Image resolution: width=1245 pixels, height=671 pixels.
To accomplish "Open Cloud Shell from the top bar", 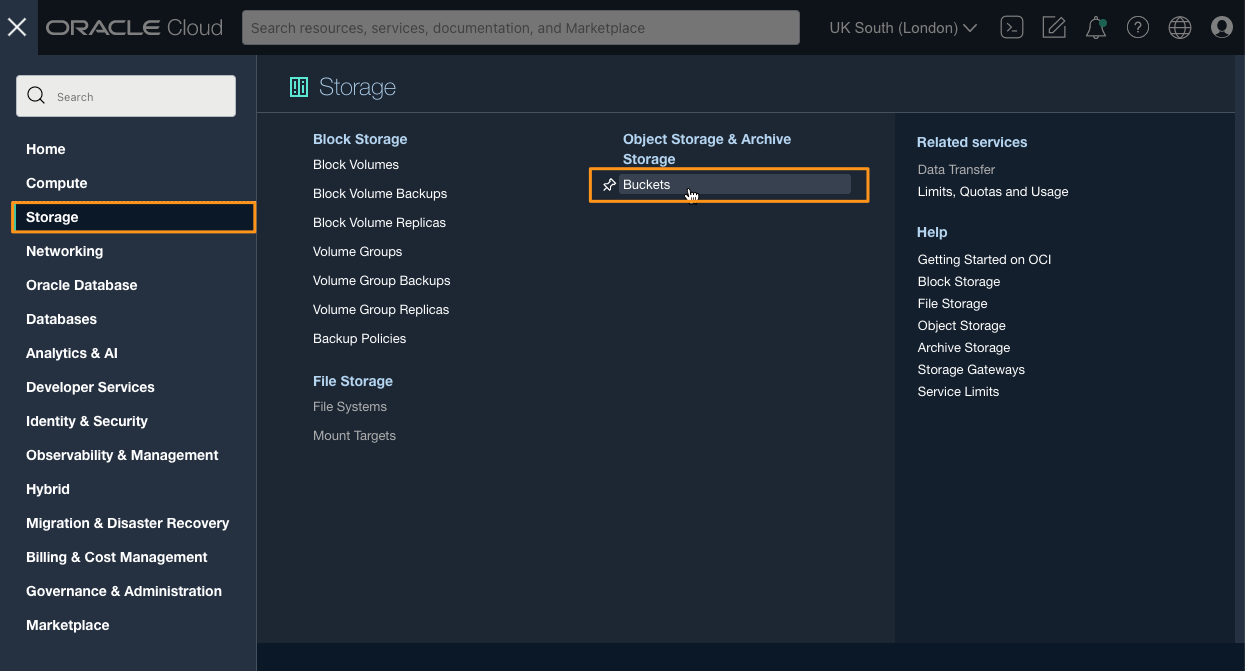I will pos(1011,27).
